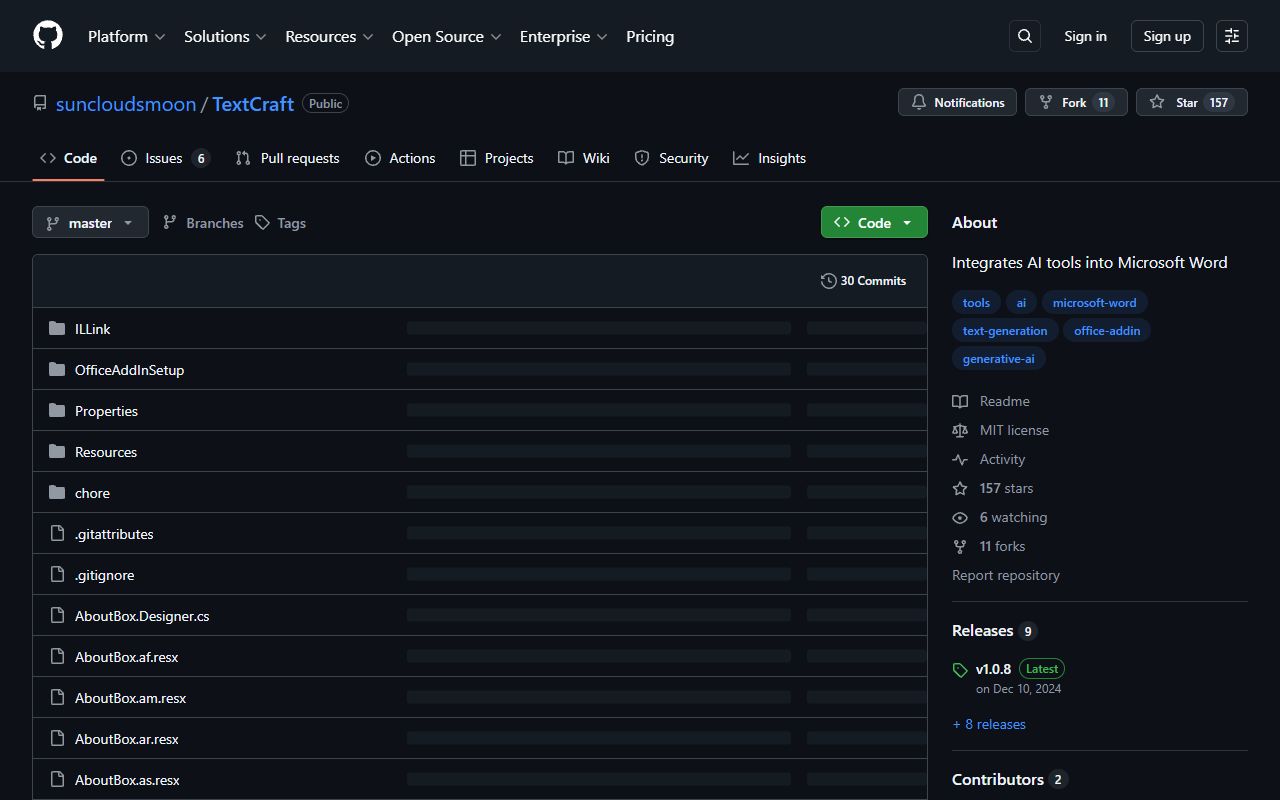
Task: Open the v1.0.8 release link
Action: [x=993, y=668]
